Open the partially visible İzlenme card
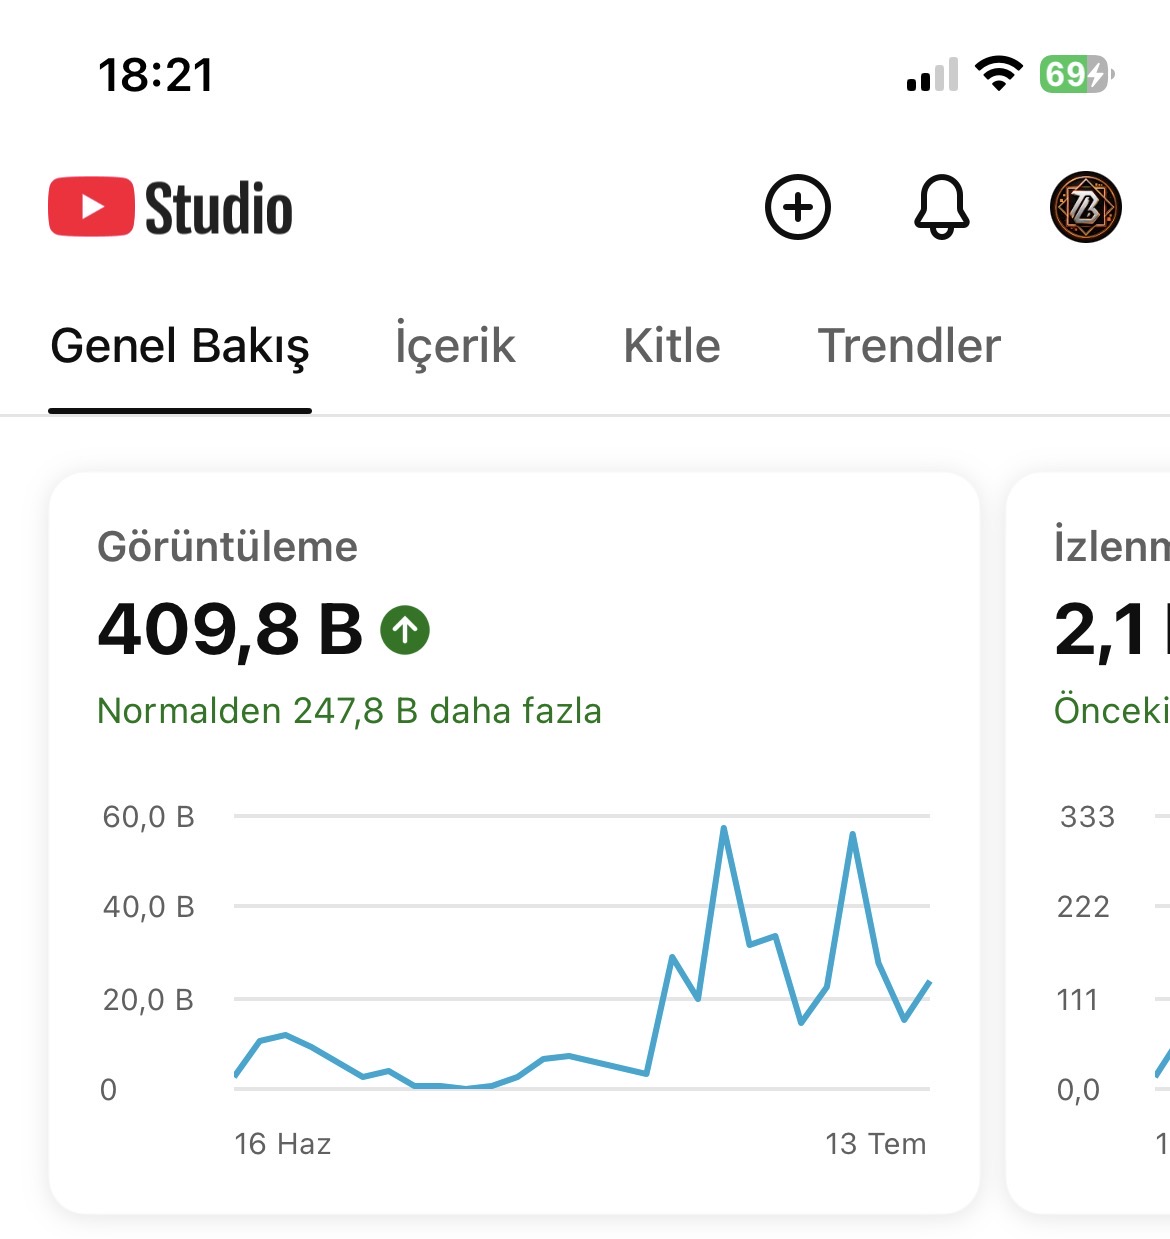 tap(1089, 844)
